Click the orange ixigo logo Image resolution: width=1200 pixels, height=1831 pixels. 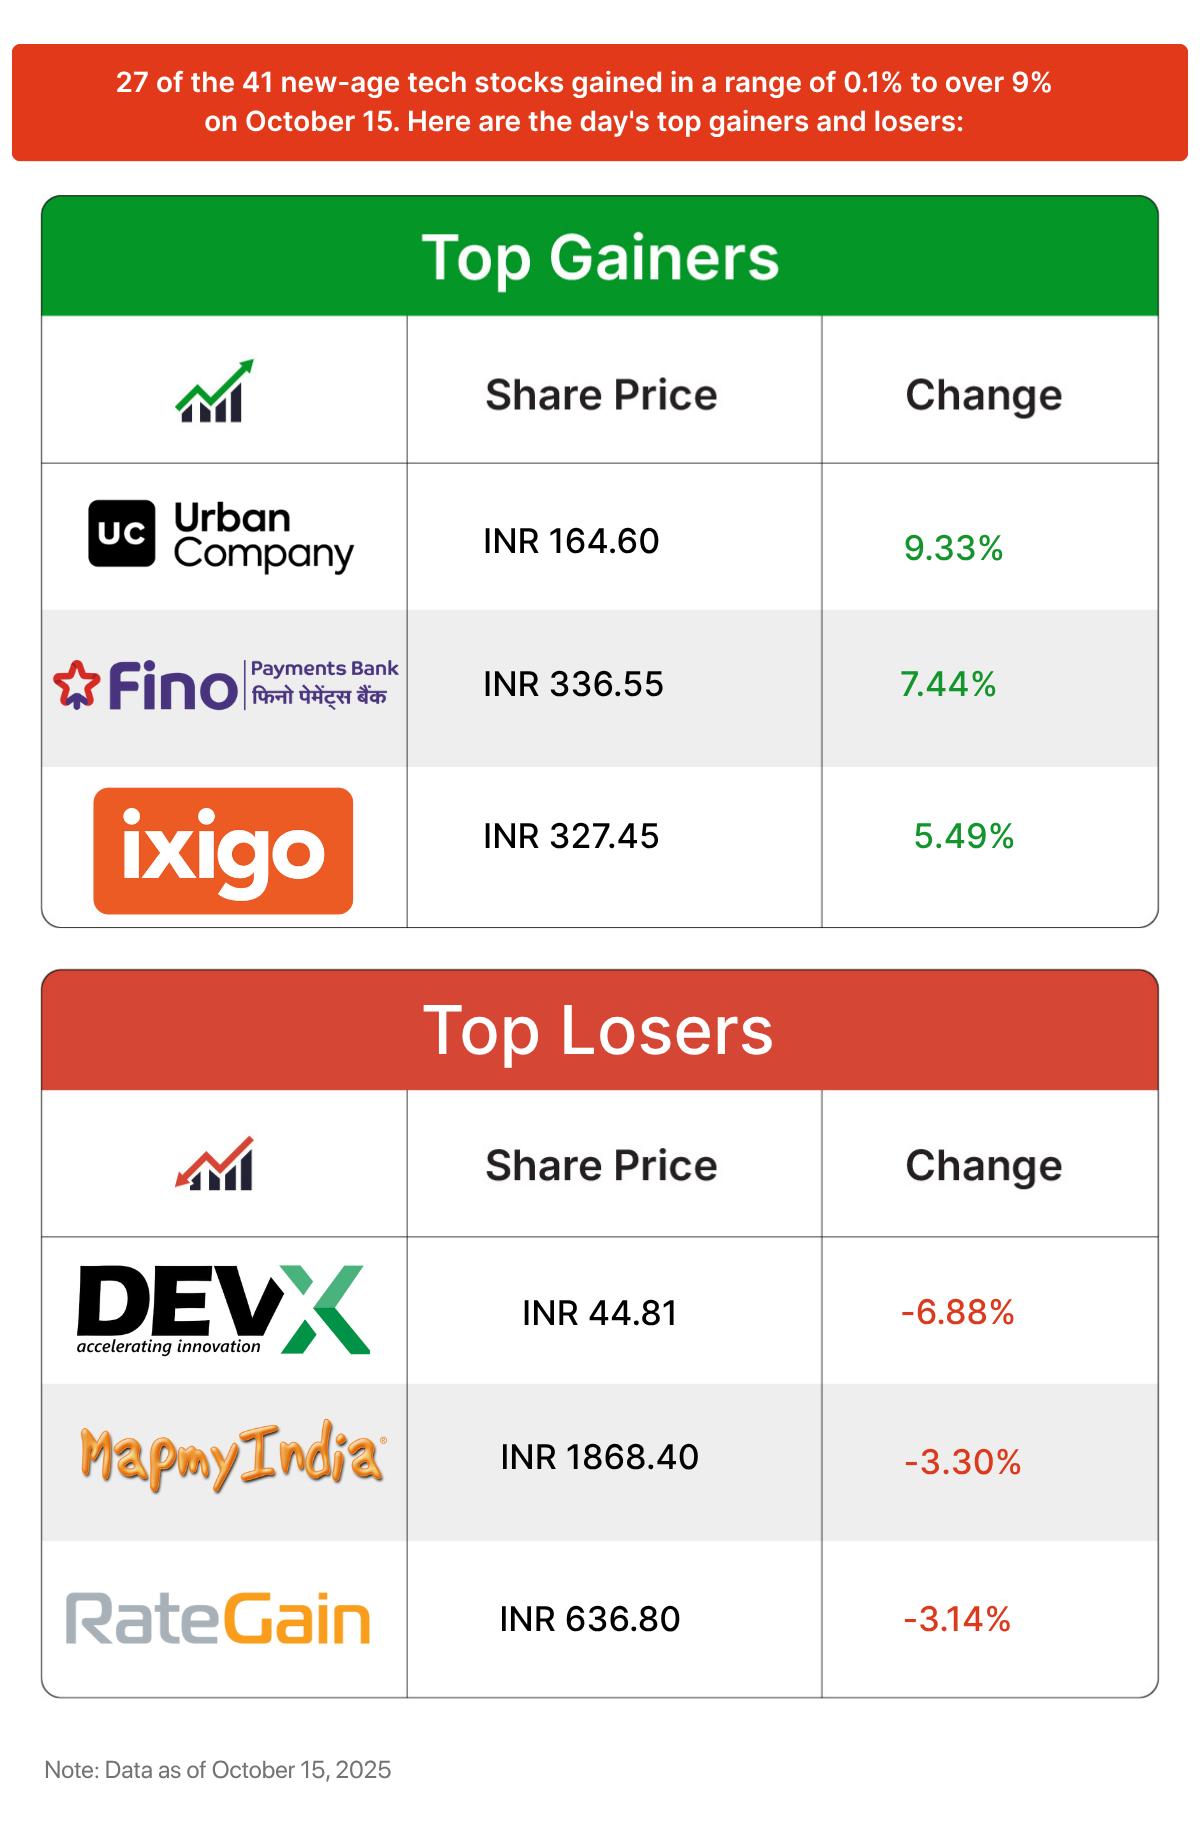click(x=223, y=851)
